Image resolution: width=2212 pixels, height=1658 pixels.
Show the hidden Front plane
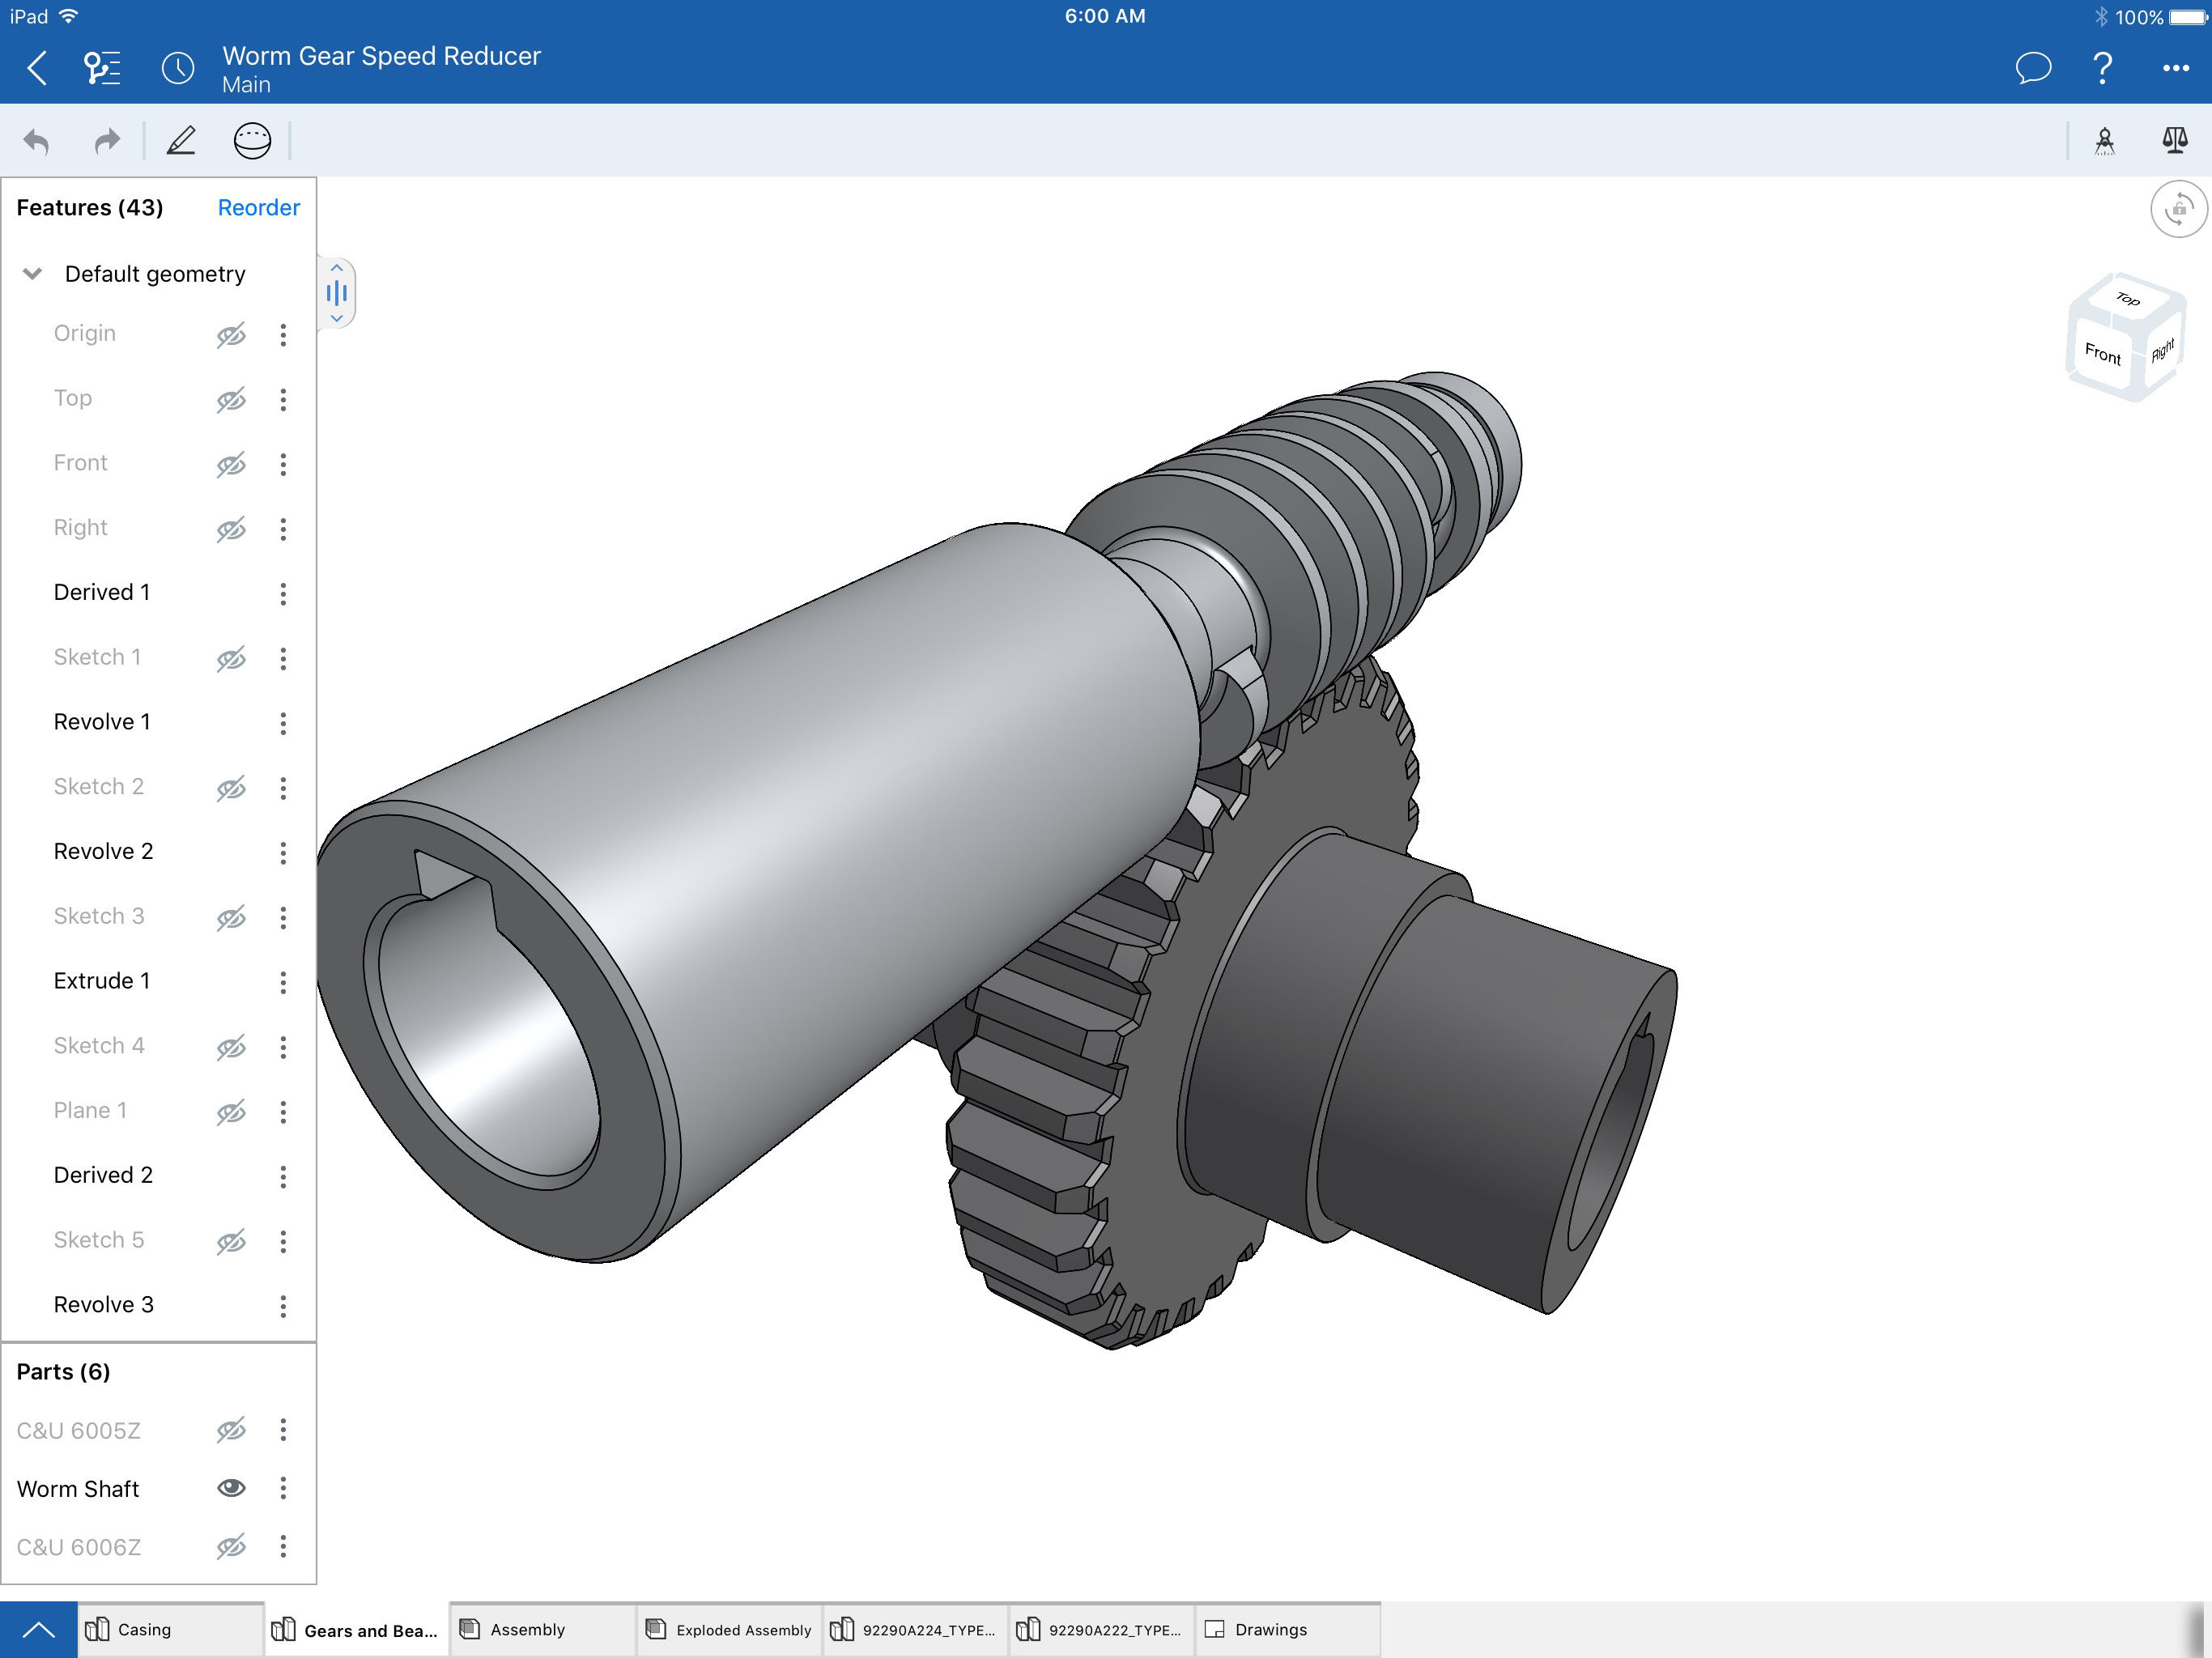point(231,464)
